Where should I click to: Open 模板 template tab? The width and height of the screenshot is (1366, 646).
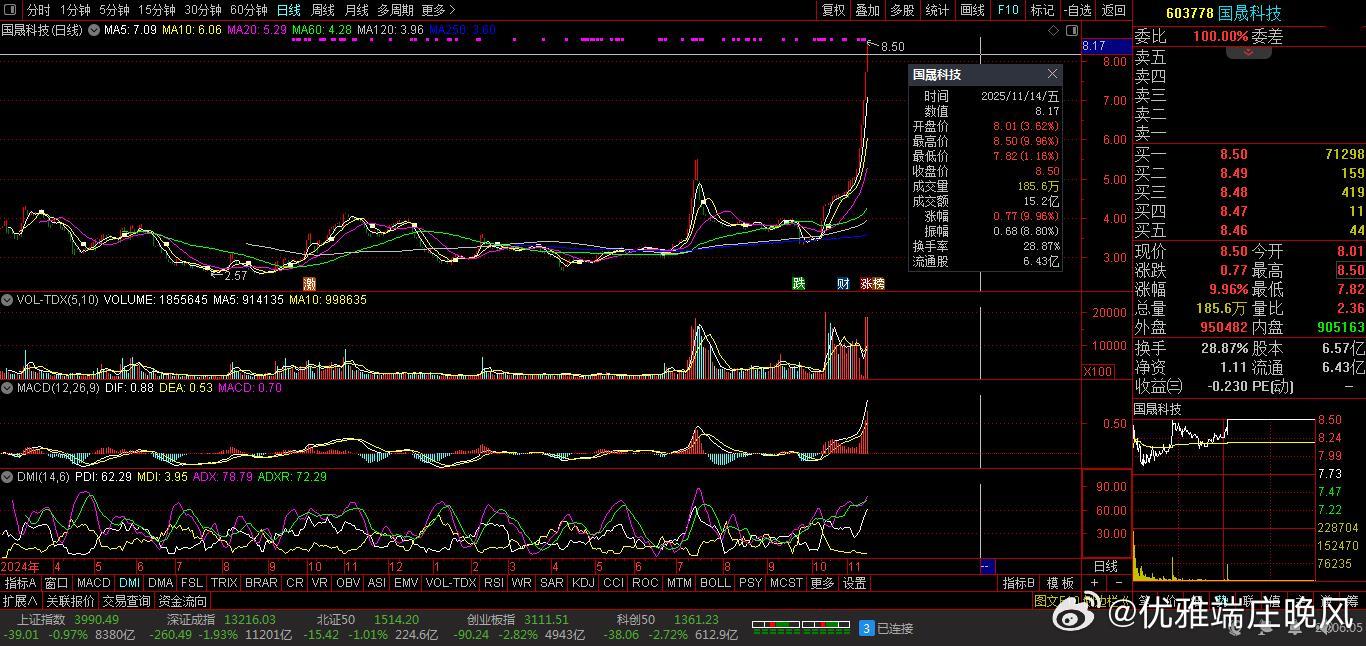point(1060,583)
